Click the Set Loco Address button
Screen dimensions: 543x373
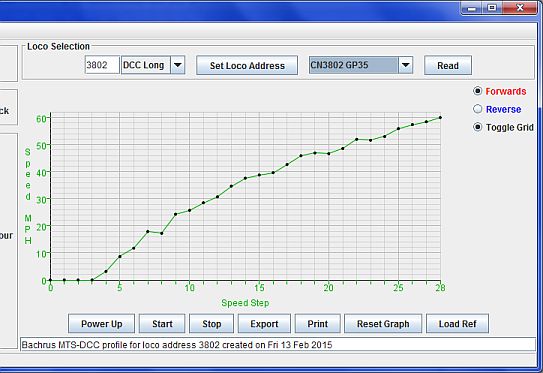(247, 65)
